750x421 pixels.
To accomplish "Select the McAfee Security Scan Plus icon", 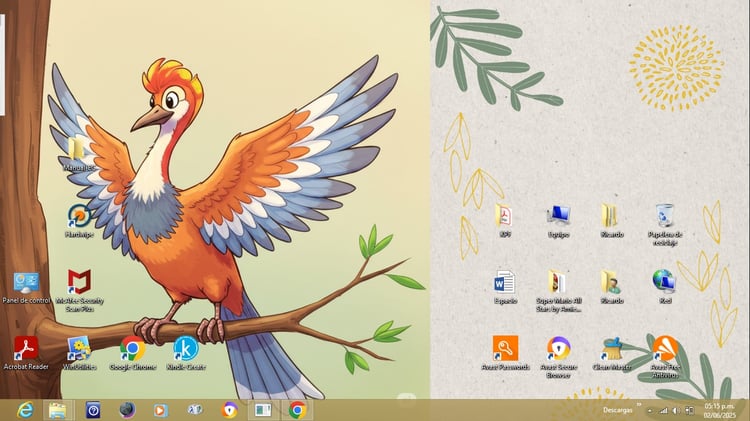I will (x=79, y=290).
